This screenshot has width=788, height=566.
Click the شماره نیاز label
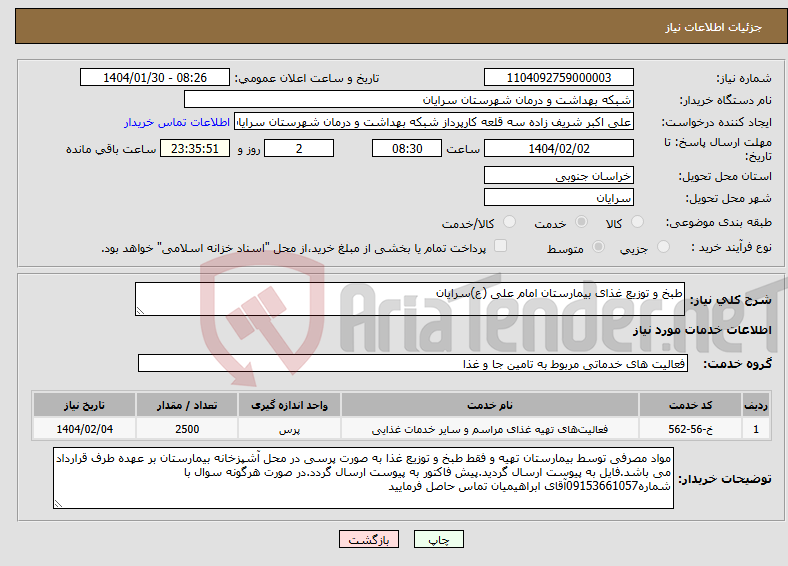coord(743,78)
